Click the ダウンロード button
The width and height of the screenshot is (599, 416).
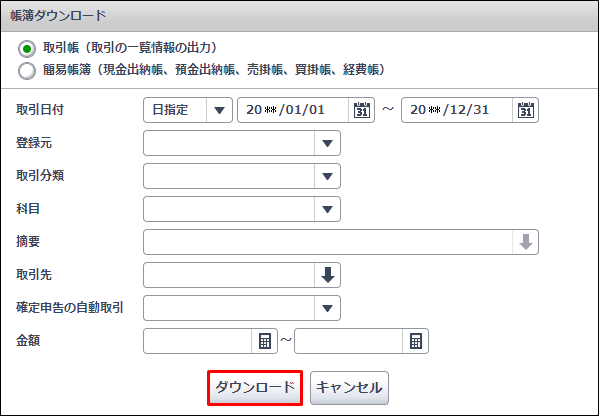255,388
